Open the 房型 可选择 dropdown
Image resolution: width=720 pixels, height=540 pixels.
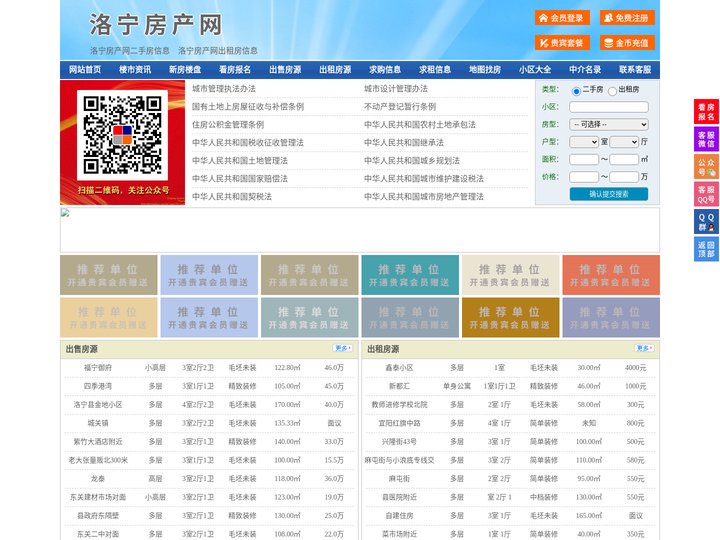pos(609,124)
